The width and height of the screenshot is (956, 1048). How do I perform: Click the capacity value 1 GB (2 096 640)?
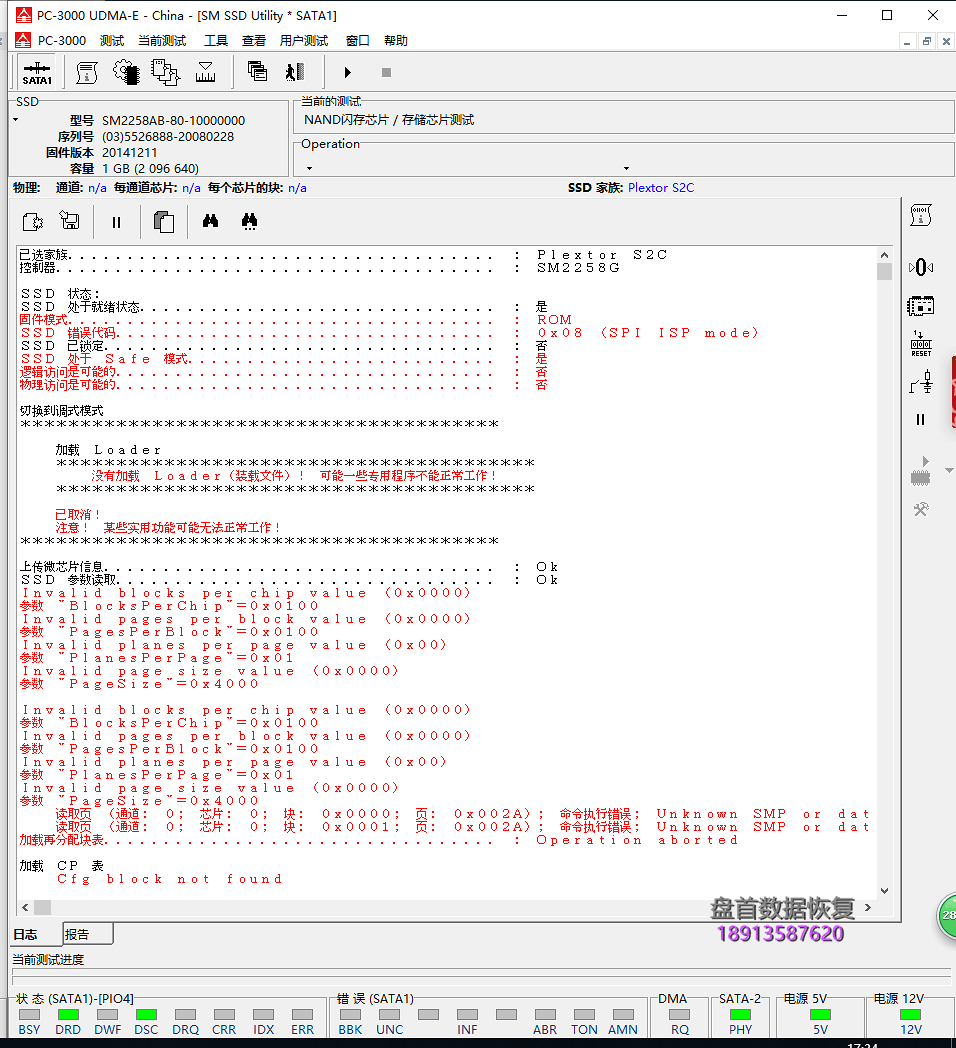pos(150,168)
